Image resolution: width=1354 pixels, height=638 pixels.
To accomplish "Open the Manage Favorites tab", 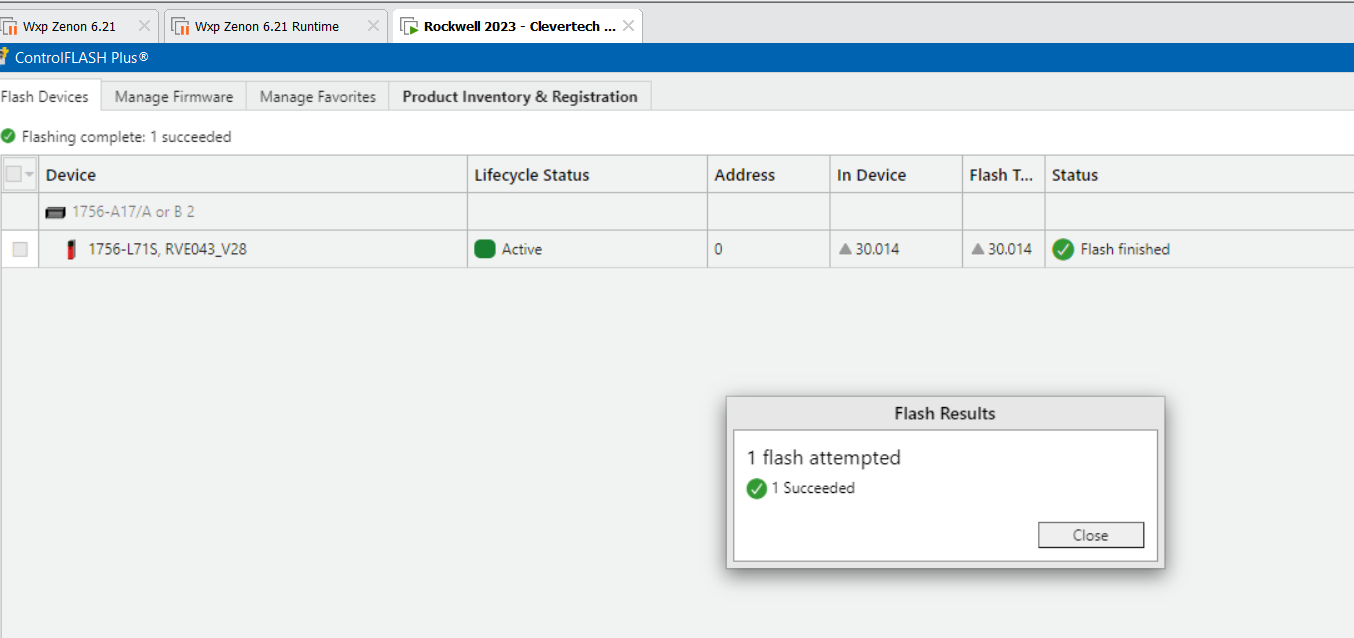I will 318,97.
